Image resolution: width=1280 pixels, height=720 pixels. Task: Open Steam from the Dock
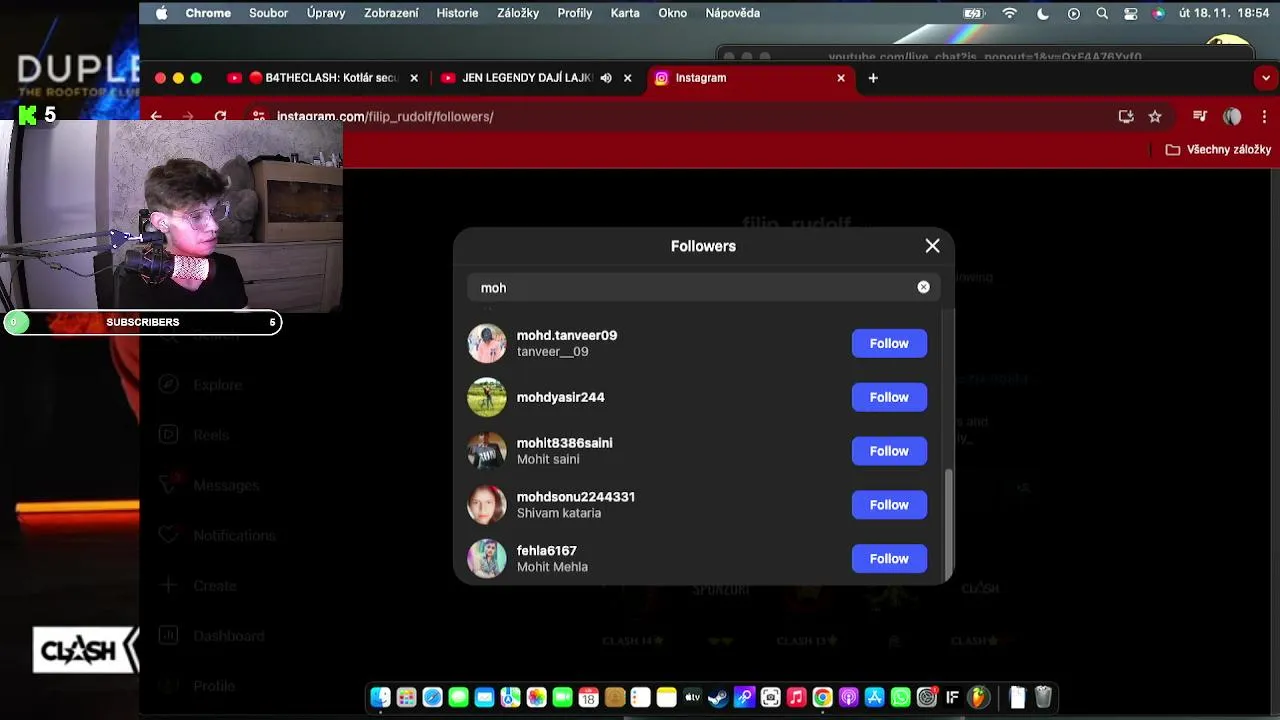point(718,697)
